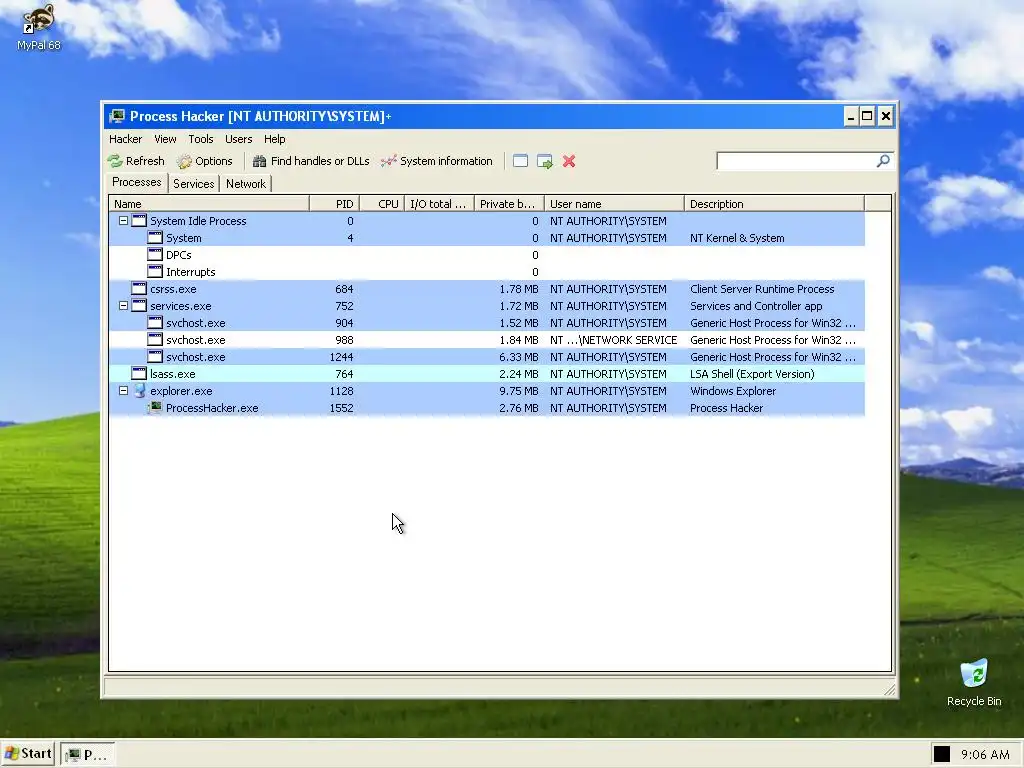
Task: Sort by the User name column header
Action: coord(615,204)
